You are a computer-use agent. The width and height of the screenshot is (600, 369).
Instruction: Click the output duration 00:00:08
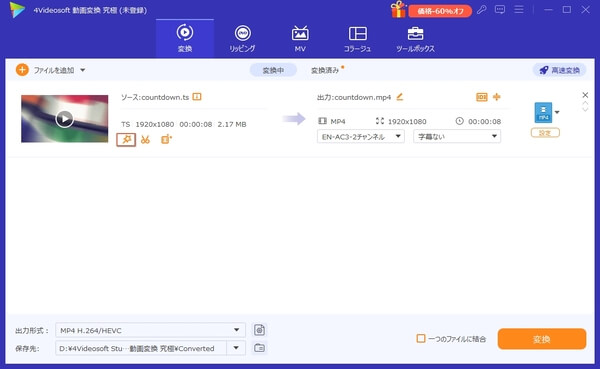484,121
